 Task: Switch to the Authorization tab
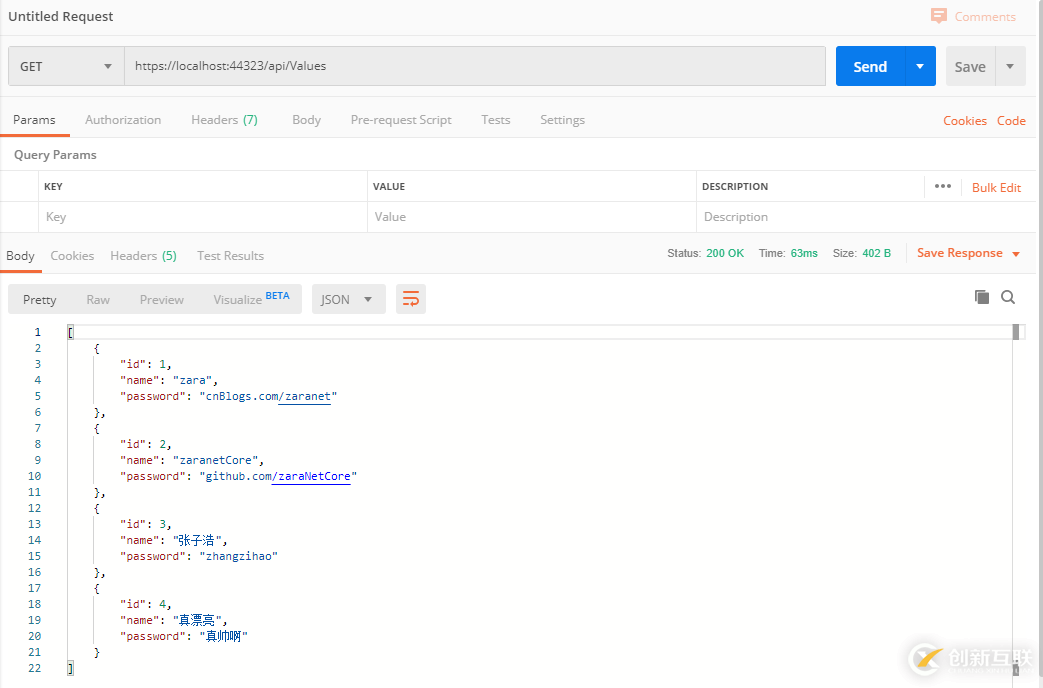(123, 120)
